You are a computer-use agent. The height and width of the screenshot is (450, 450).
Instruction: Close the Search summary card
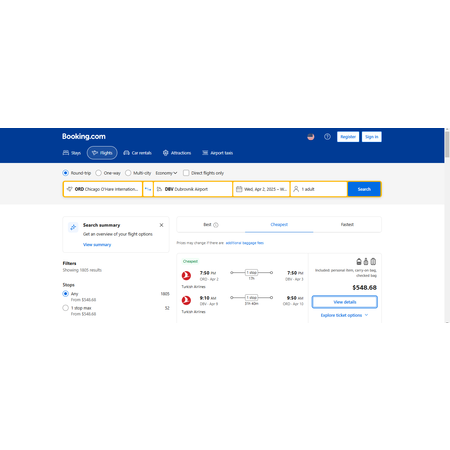click(x=161, y=225)
